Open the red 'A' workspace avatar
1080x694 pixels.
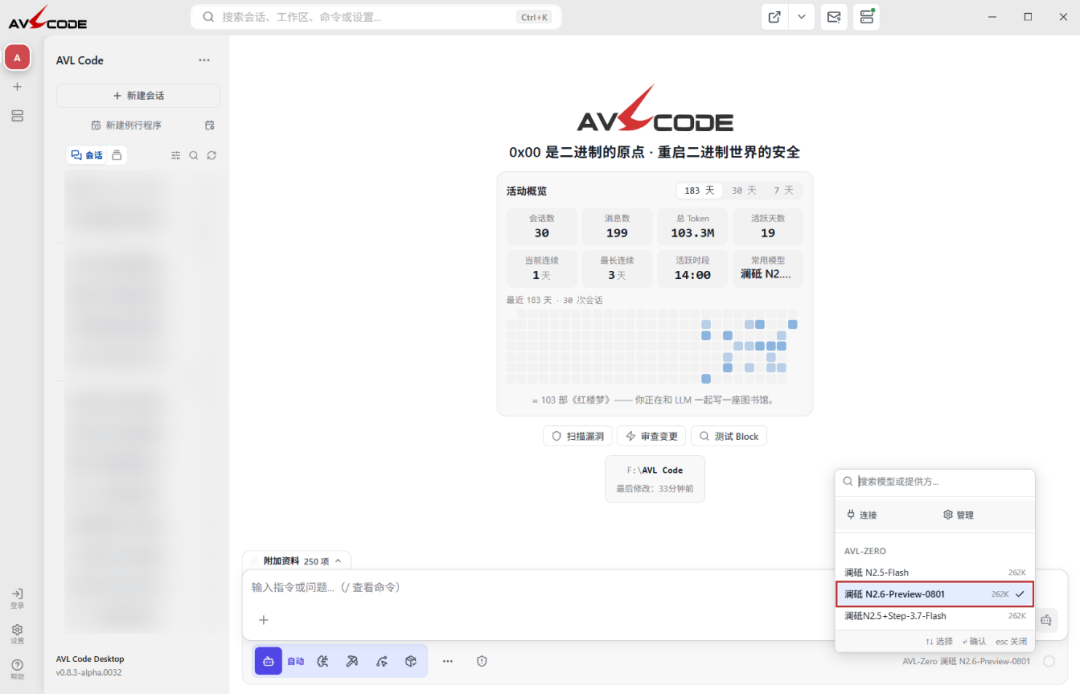click(17, 57)
